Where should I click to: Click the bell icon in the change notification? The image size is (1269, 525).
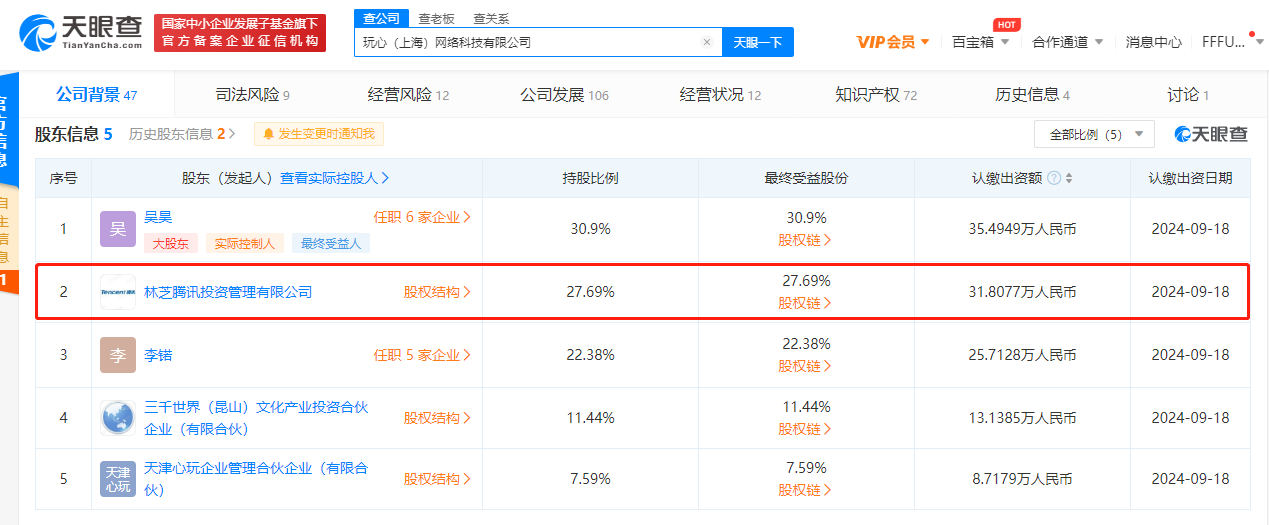[x=269, y=134]
